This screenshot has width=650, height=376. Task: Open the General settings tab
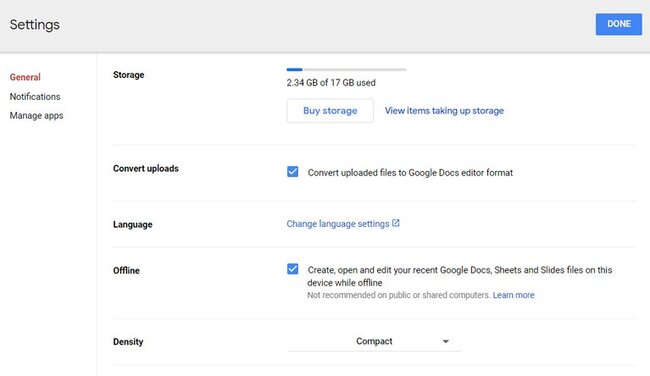(25, 77)
